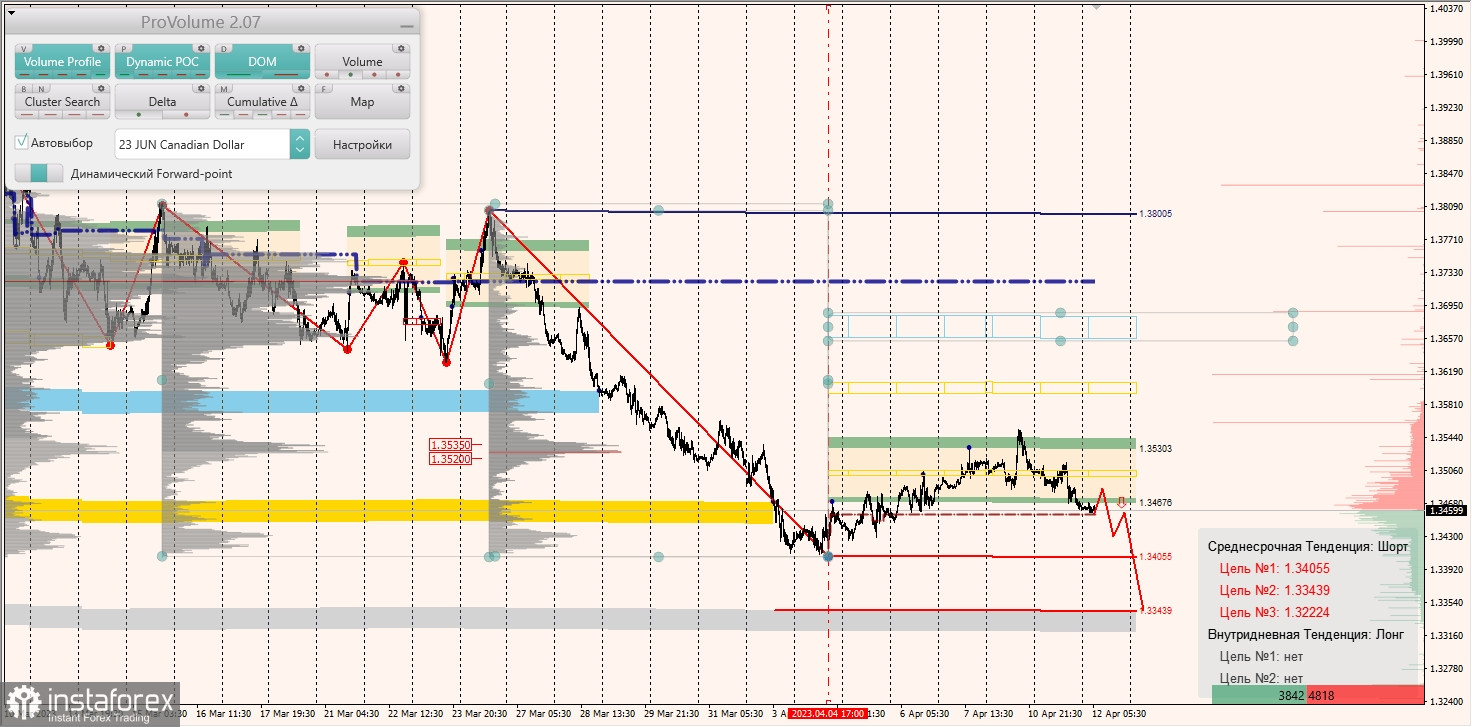Click the 1.38005 level label
This screenshot has height=727, width=1472.
tap(1156, 214)
